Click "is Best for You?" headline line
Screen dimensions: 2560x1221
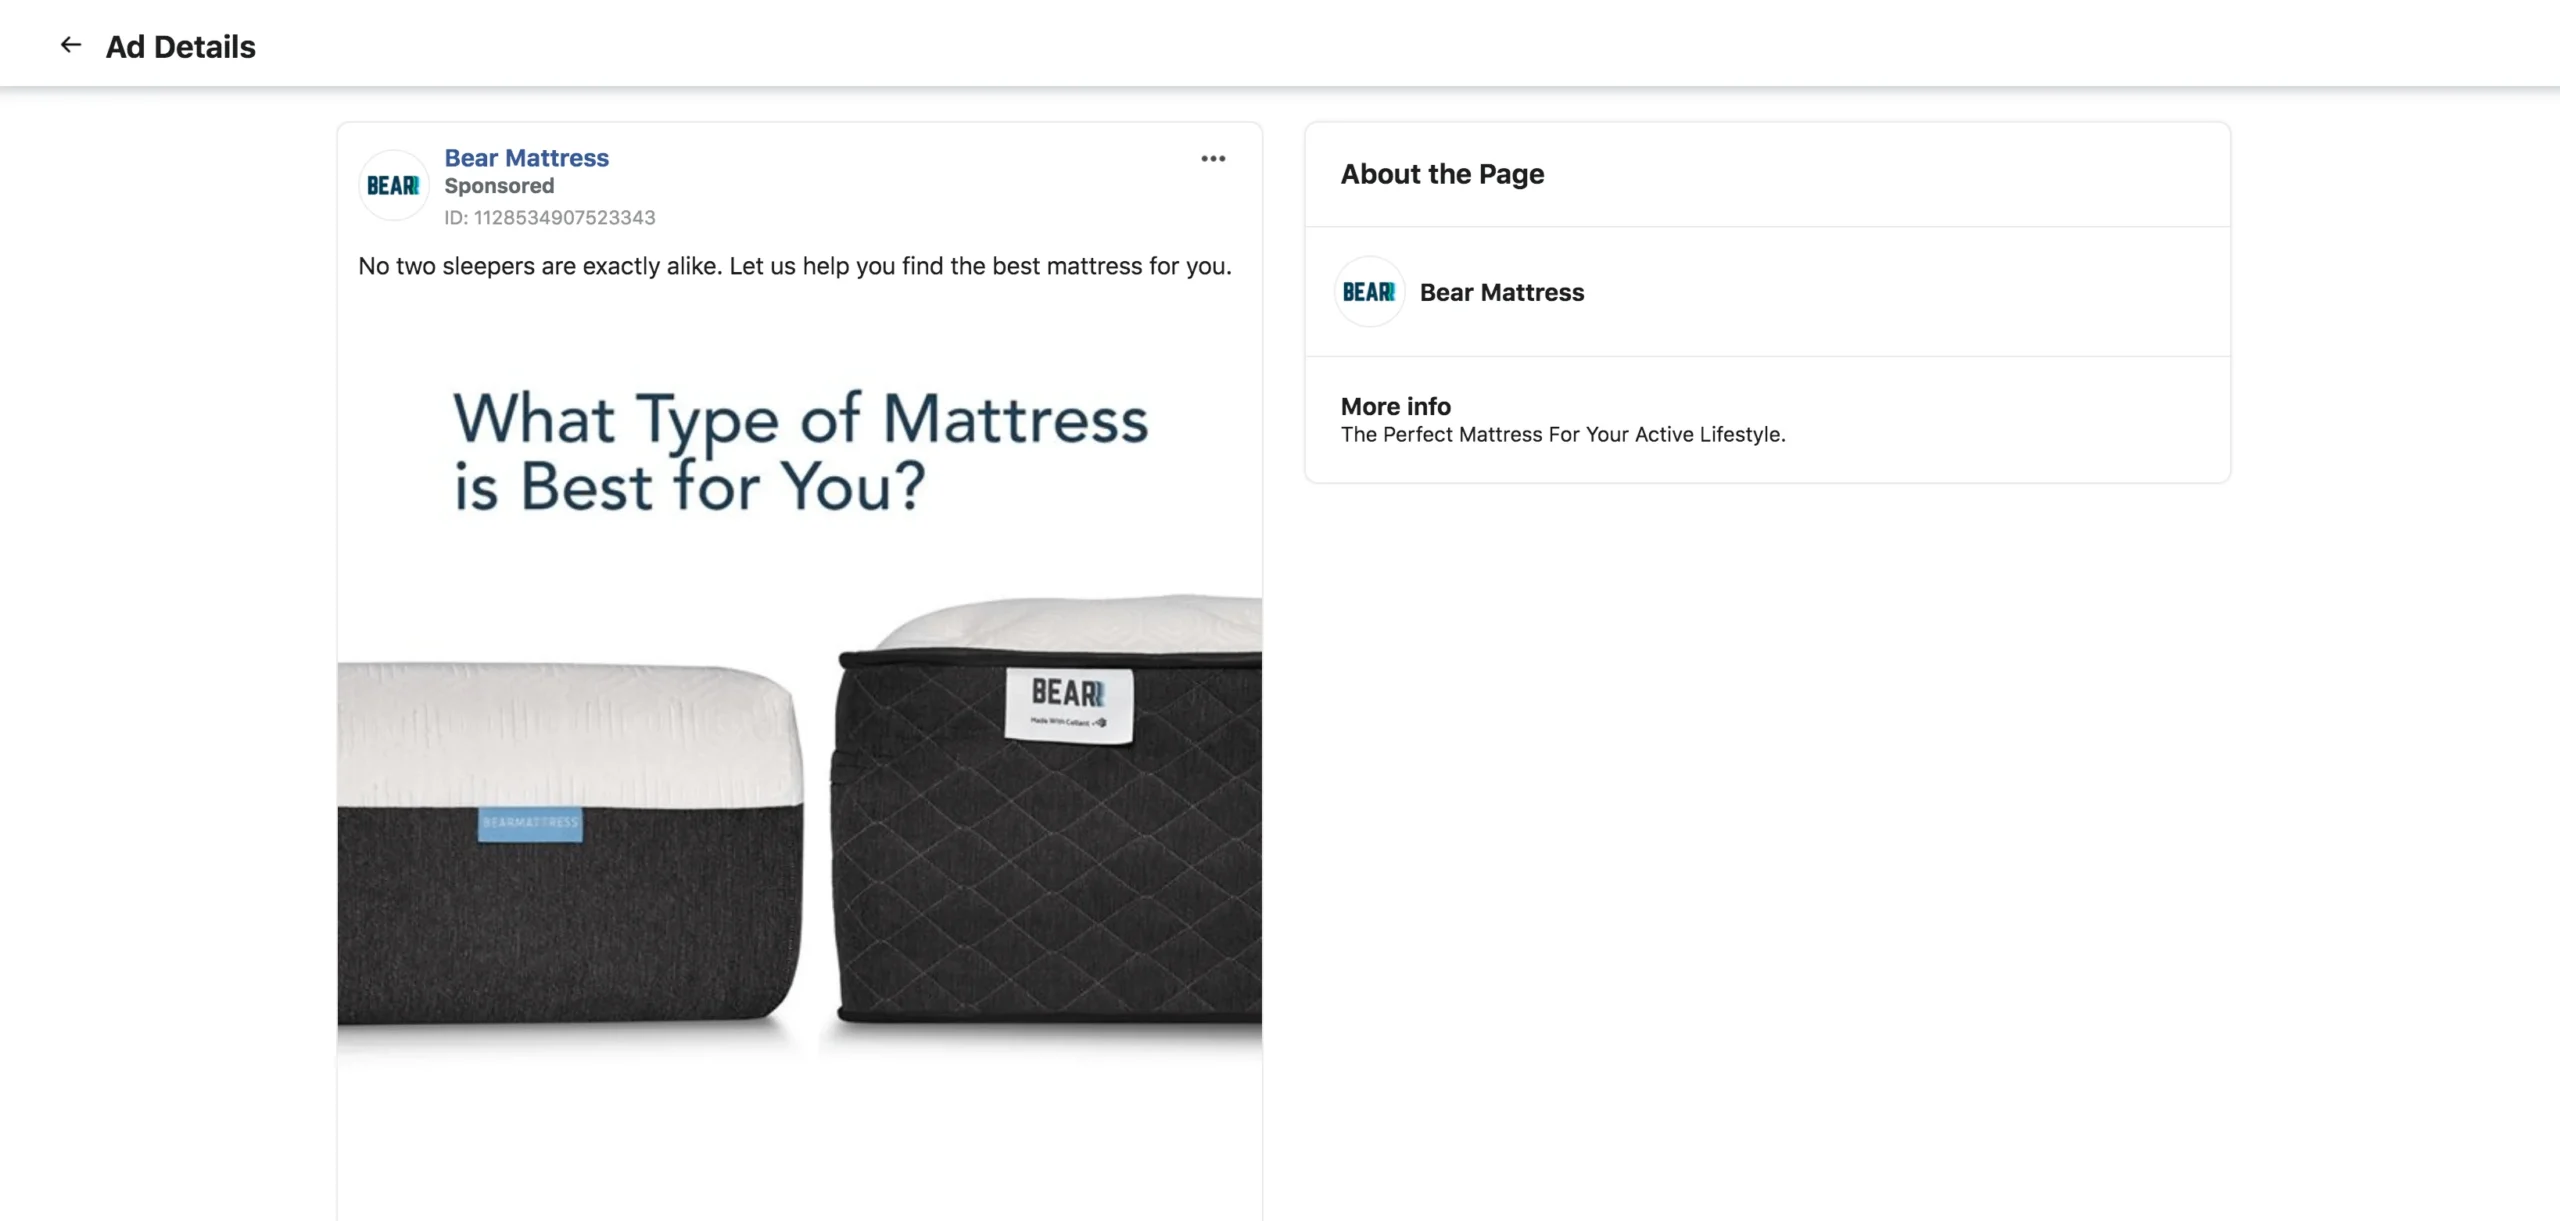point(690,486)
